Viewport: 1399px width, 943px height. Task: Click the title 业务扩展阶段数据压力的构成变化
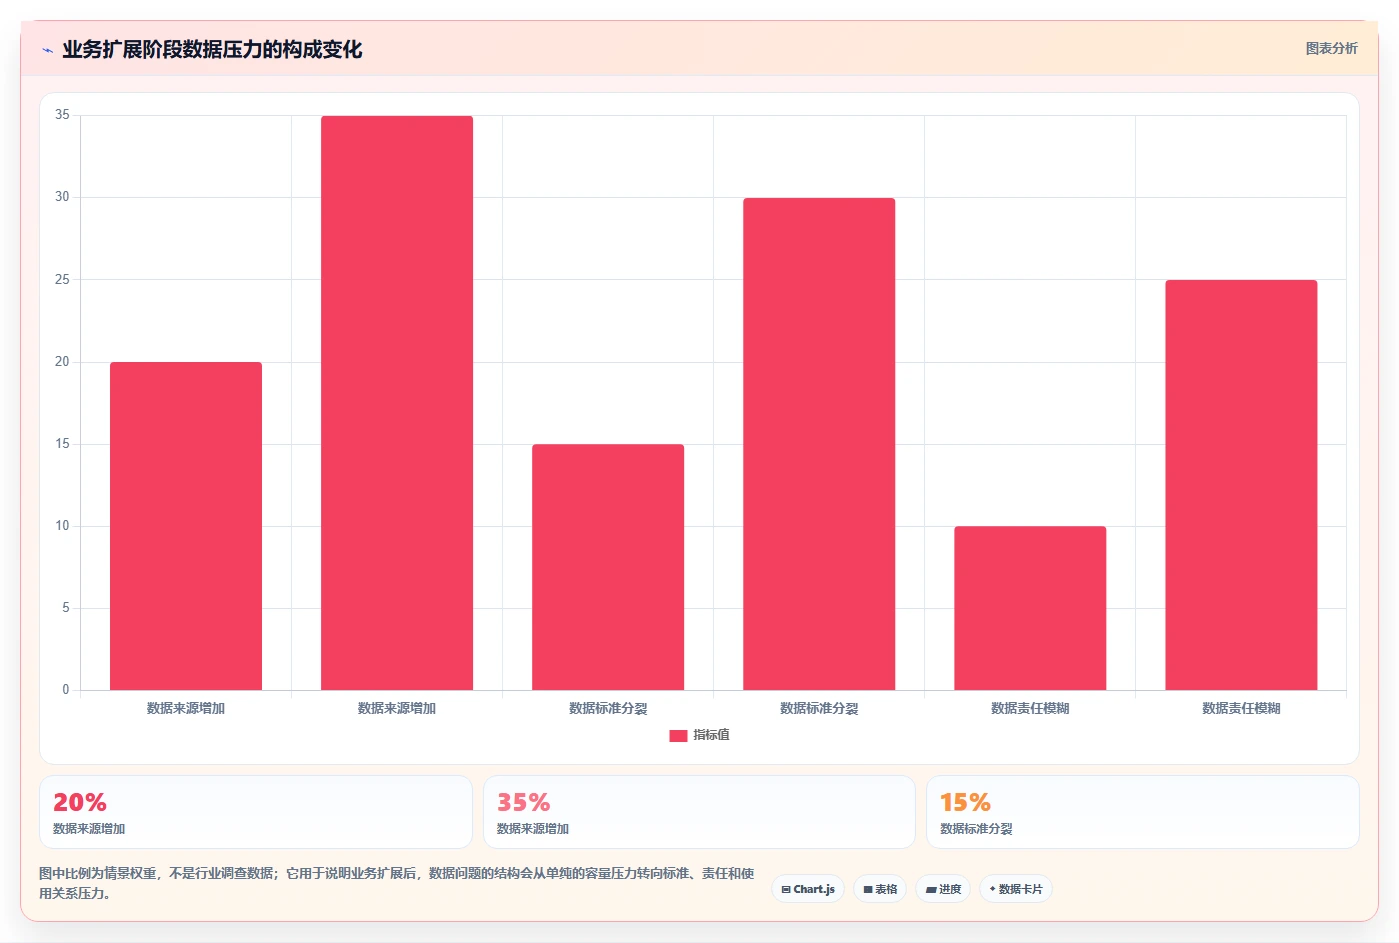coord(212,50)
